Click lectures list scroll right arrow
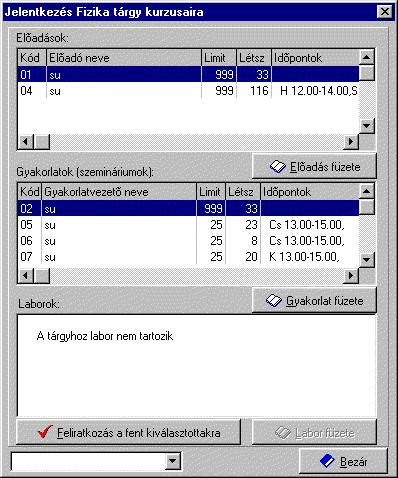 [x=351, y=142]
